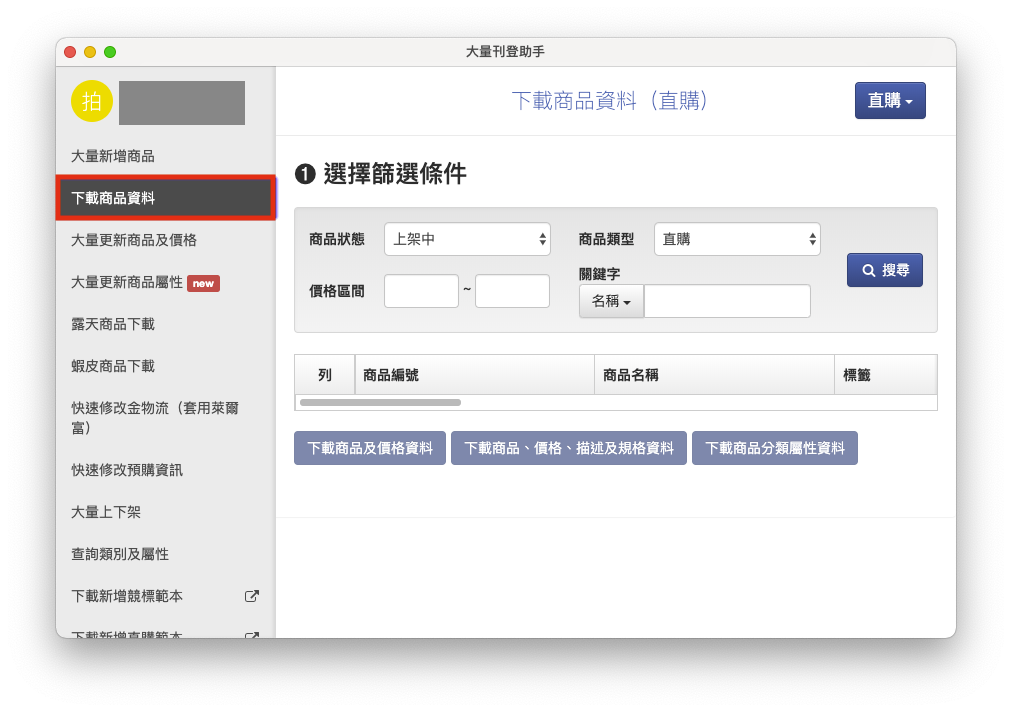The image size is (1012, 712).
Task: Click the yellow 拍 logo icon
Action: (x=92, y=101)
